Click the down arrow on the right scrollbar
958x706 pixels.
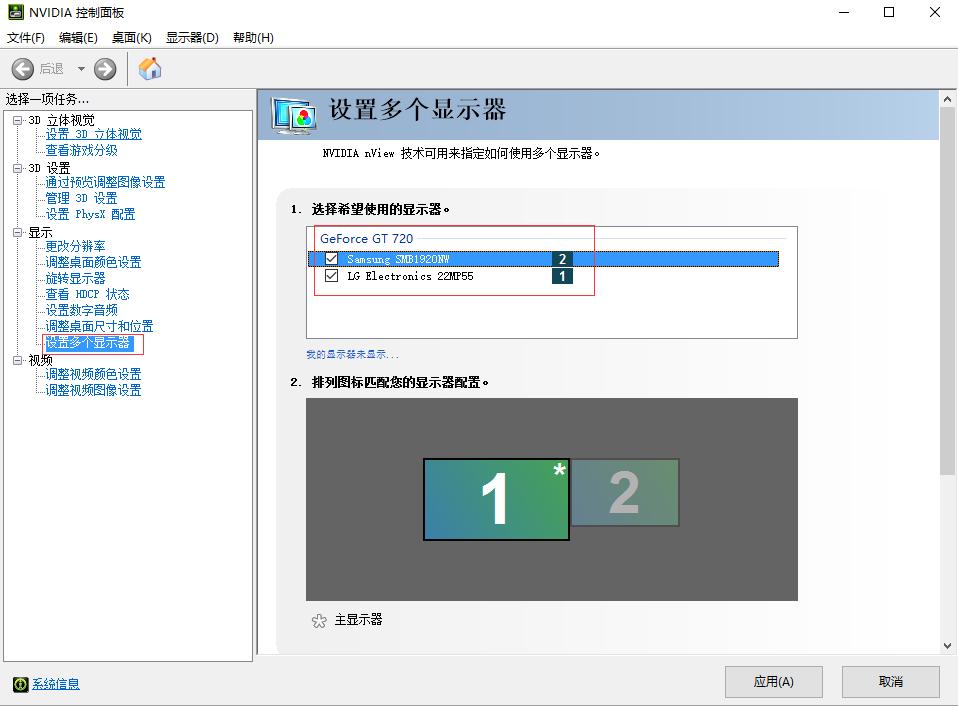pos(947,645)
